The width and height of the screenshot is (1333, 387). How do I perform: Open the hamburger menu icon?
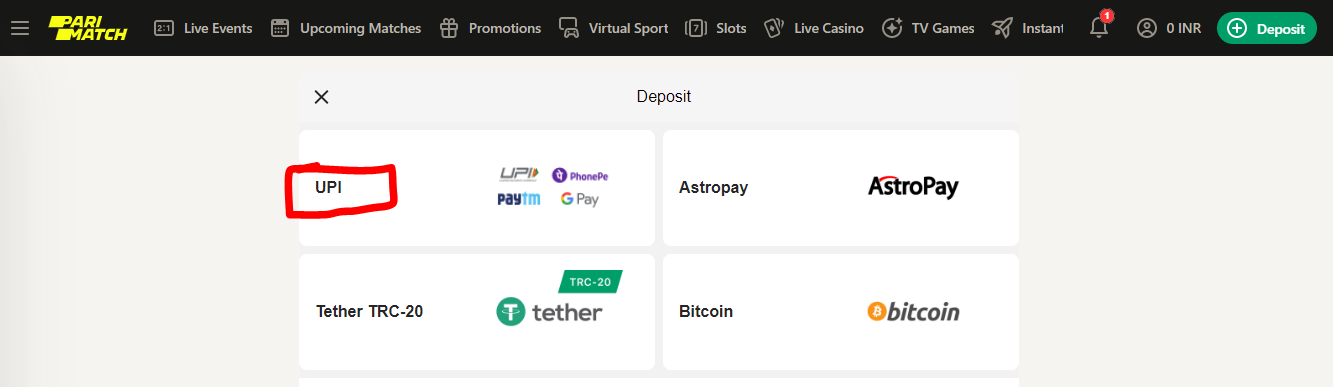[x=20, y=28]
